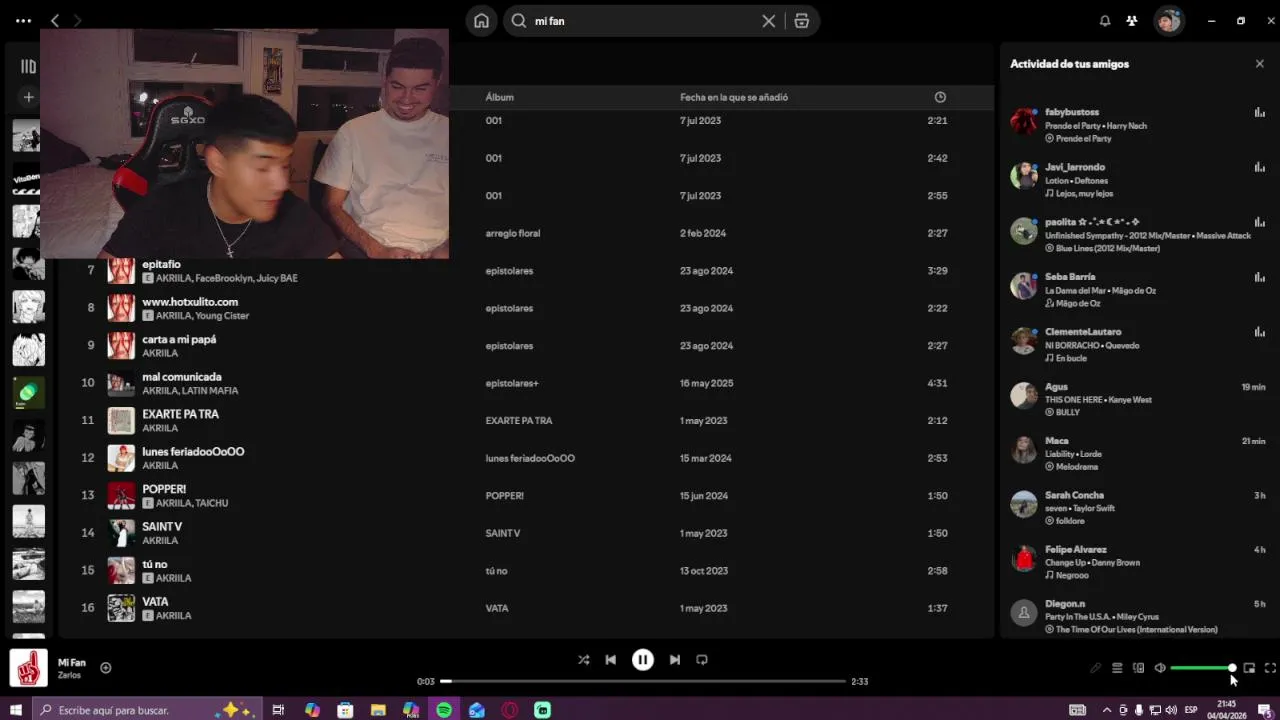Open Maca's Melodrama album link
This screenshot has width=1280, height=720.
click(1077, 467)
